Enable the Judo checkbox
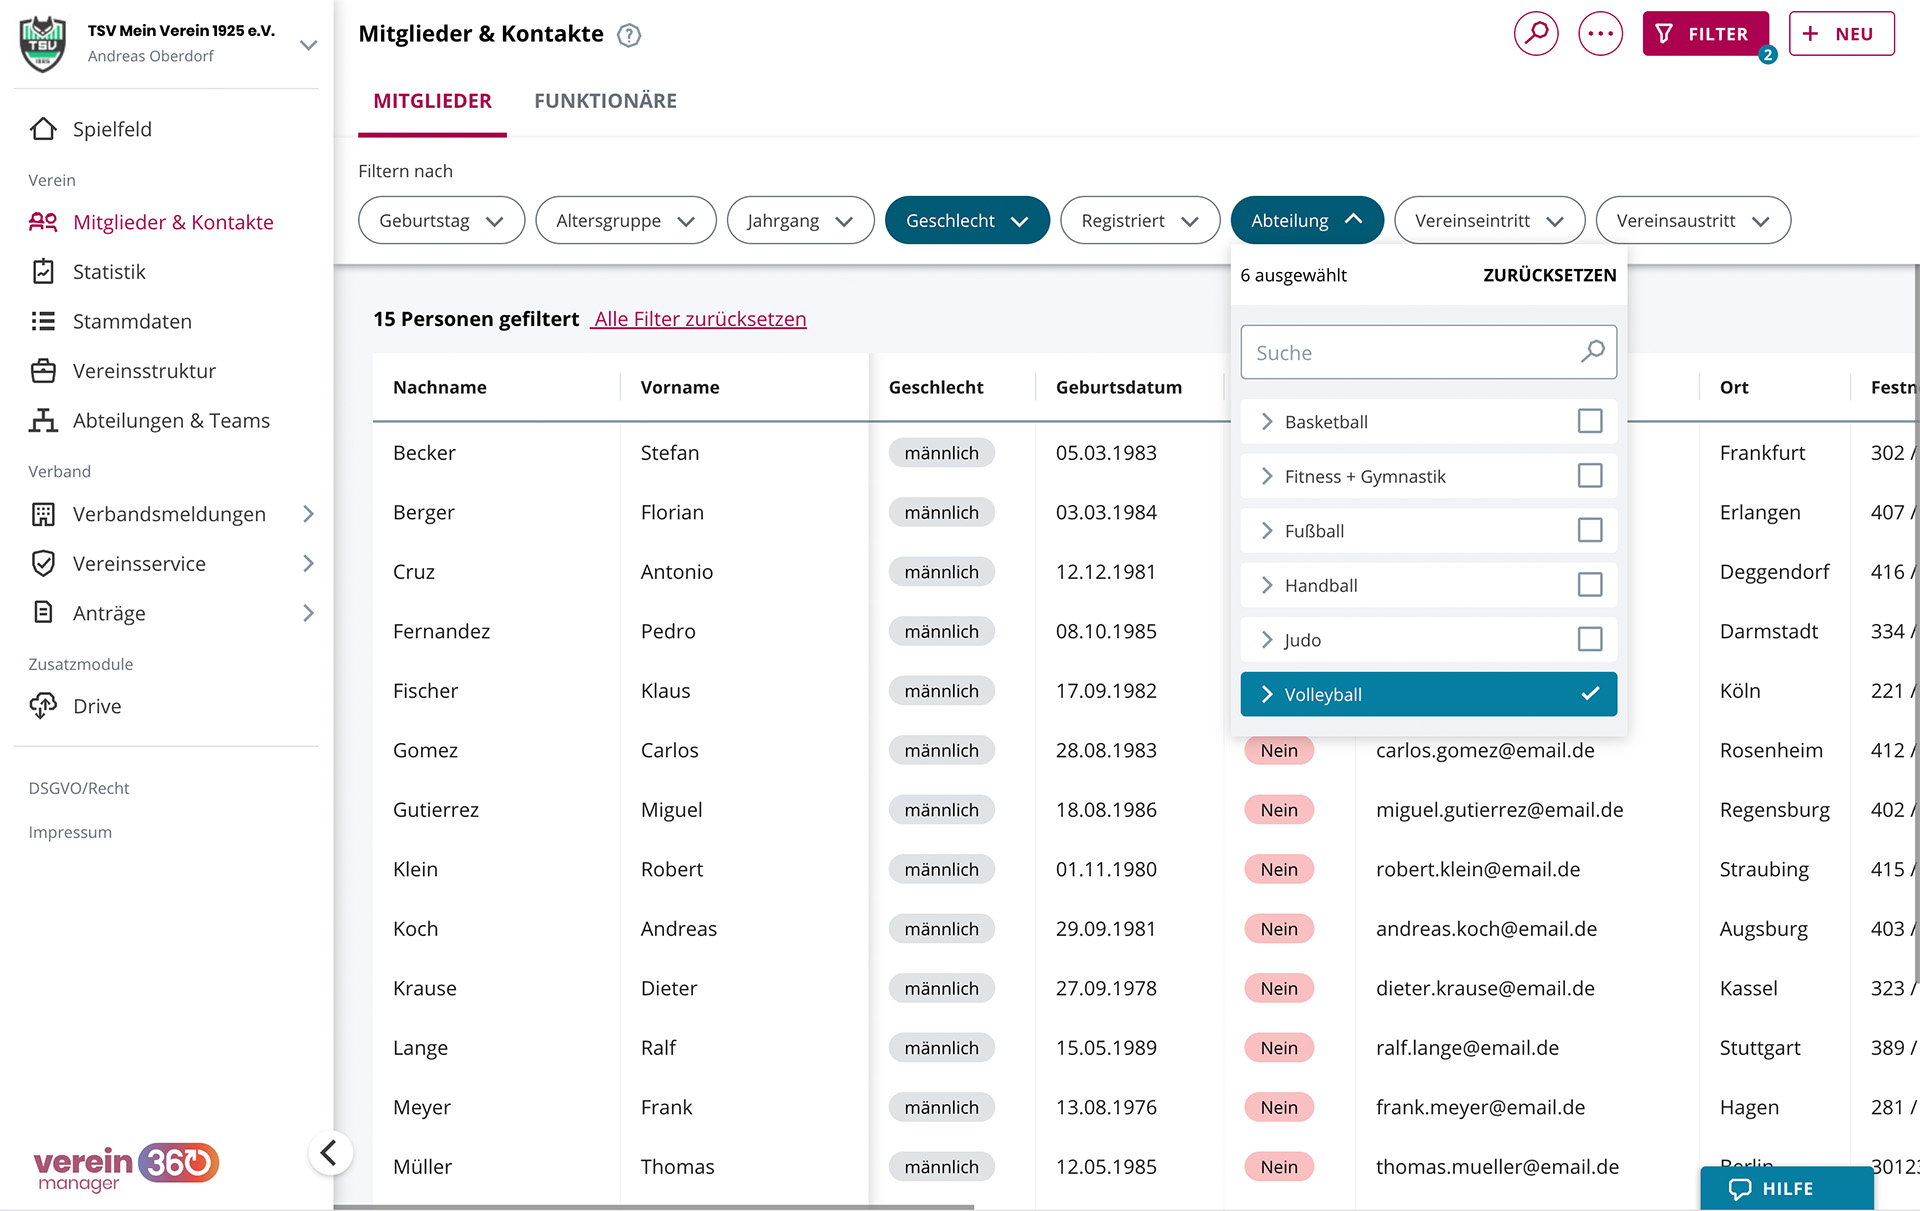The height and width of the screenshot is (1211, 1920). (x=1589, y=639)
